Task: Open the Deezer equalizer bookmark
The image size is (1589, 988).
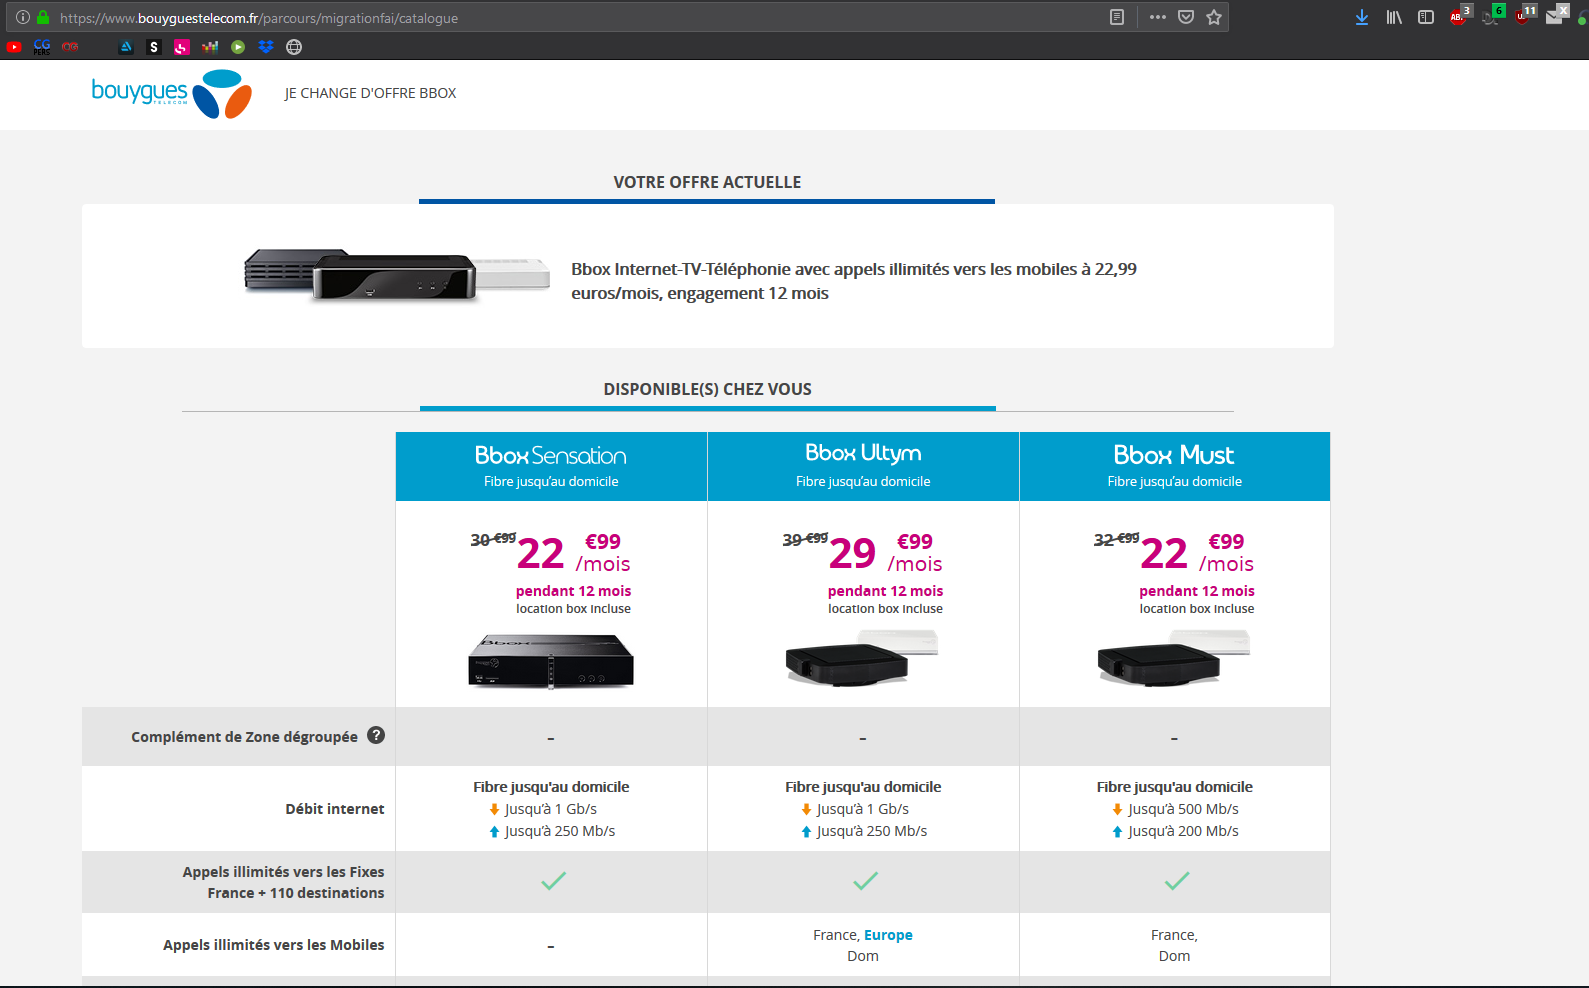Action: [209, 47]
